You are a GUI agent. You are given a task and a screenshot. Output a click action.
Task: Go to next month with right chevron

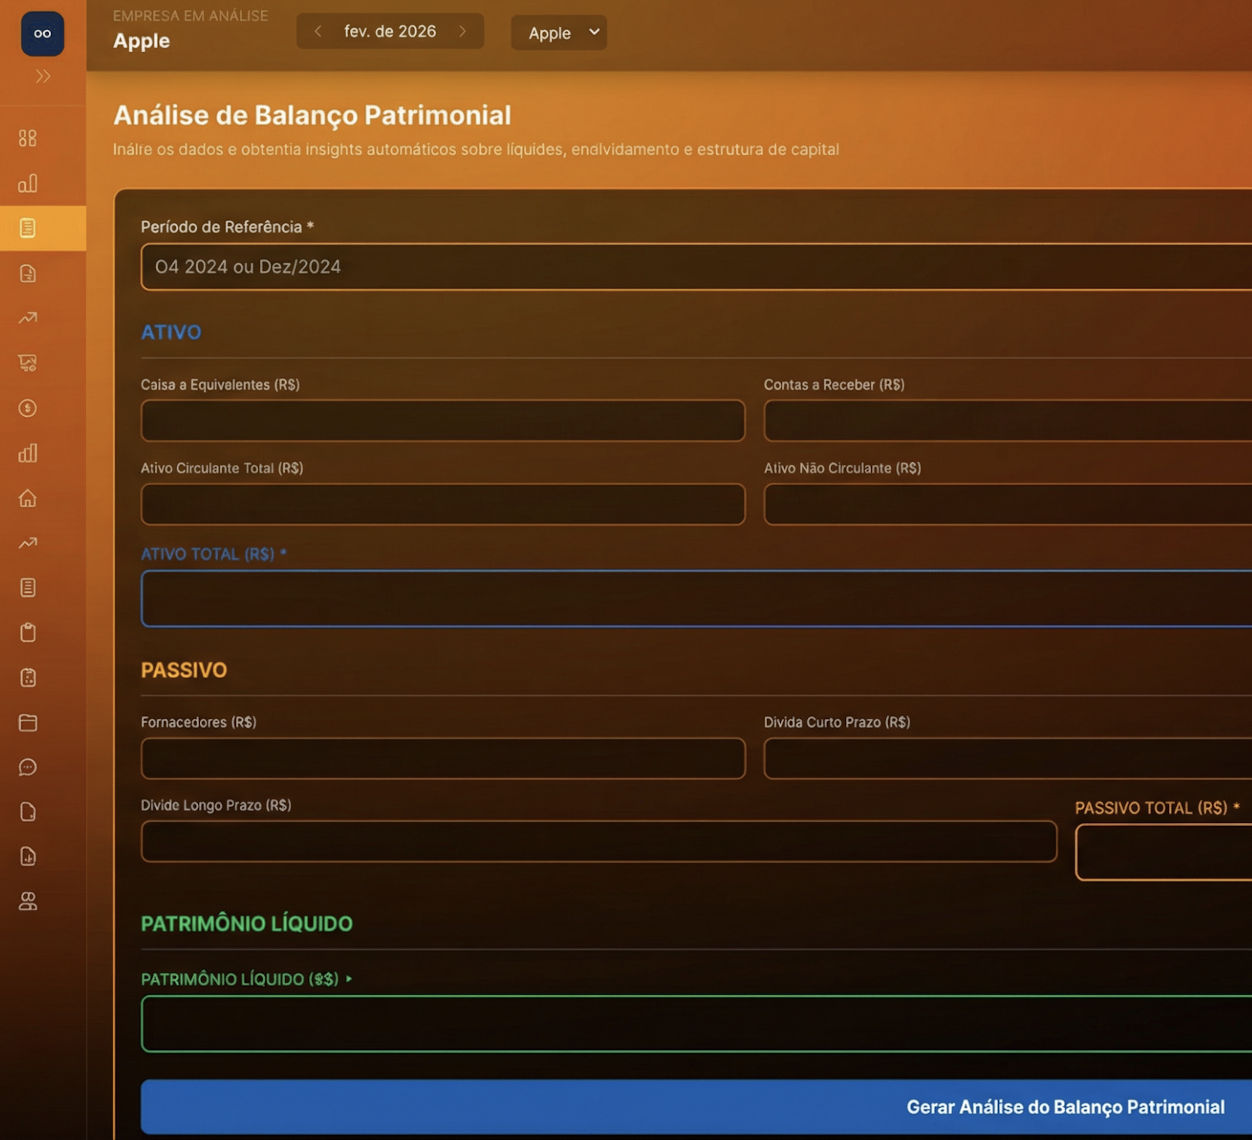pyautogui.click(x=462, y=32)
